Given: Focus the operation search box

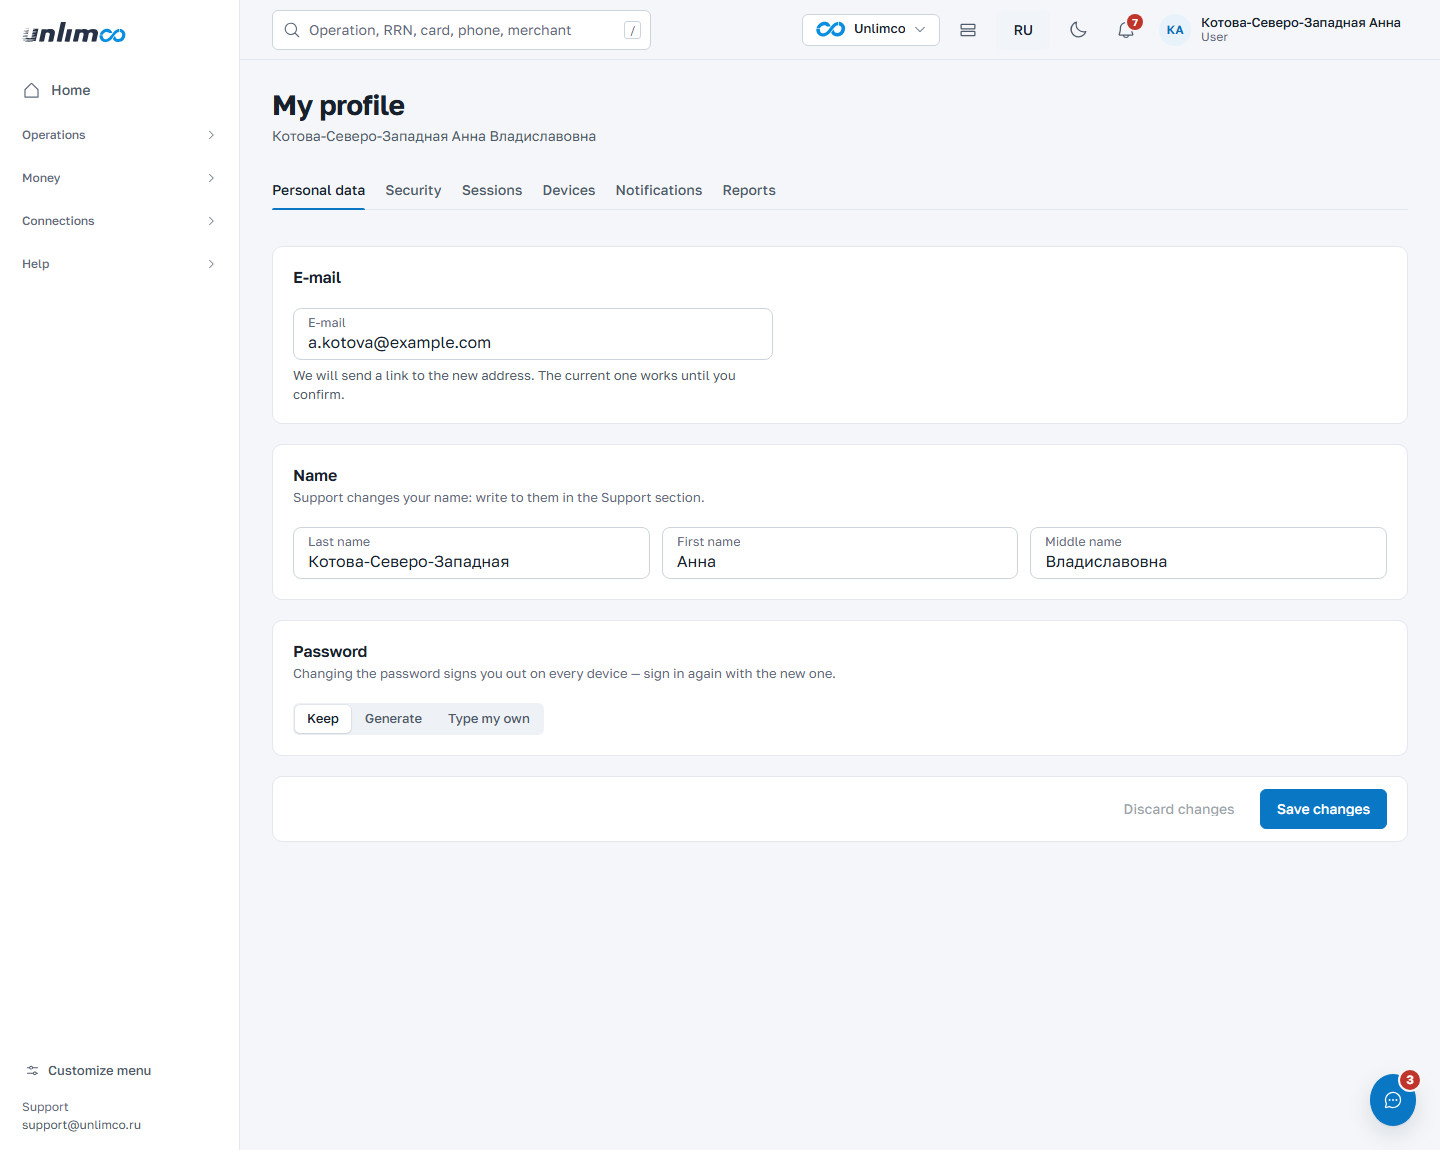Looking at the screenshot, I should point(461,30).
